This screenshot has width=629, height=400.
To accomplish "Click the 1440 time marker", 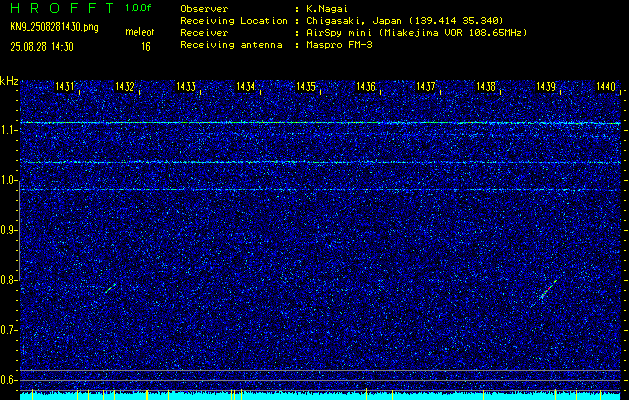I will (x=606, y=86).
